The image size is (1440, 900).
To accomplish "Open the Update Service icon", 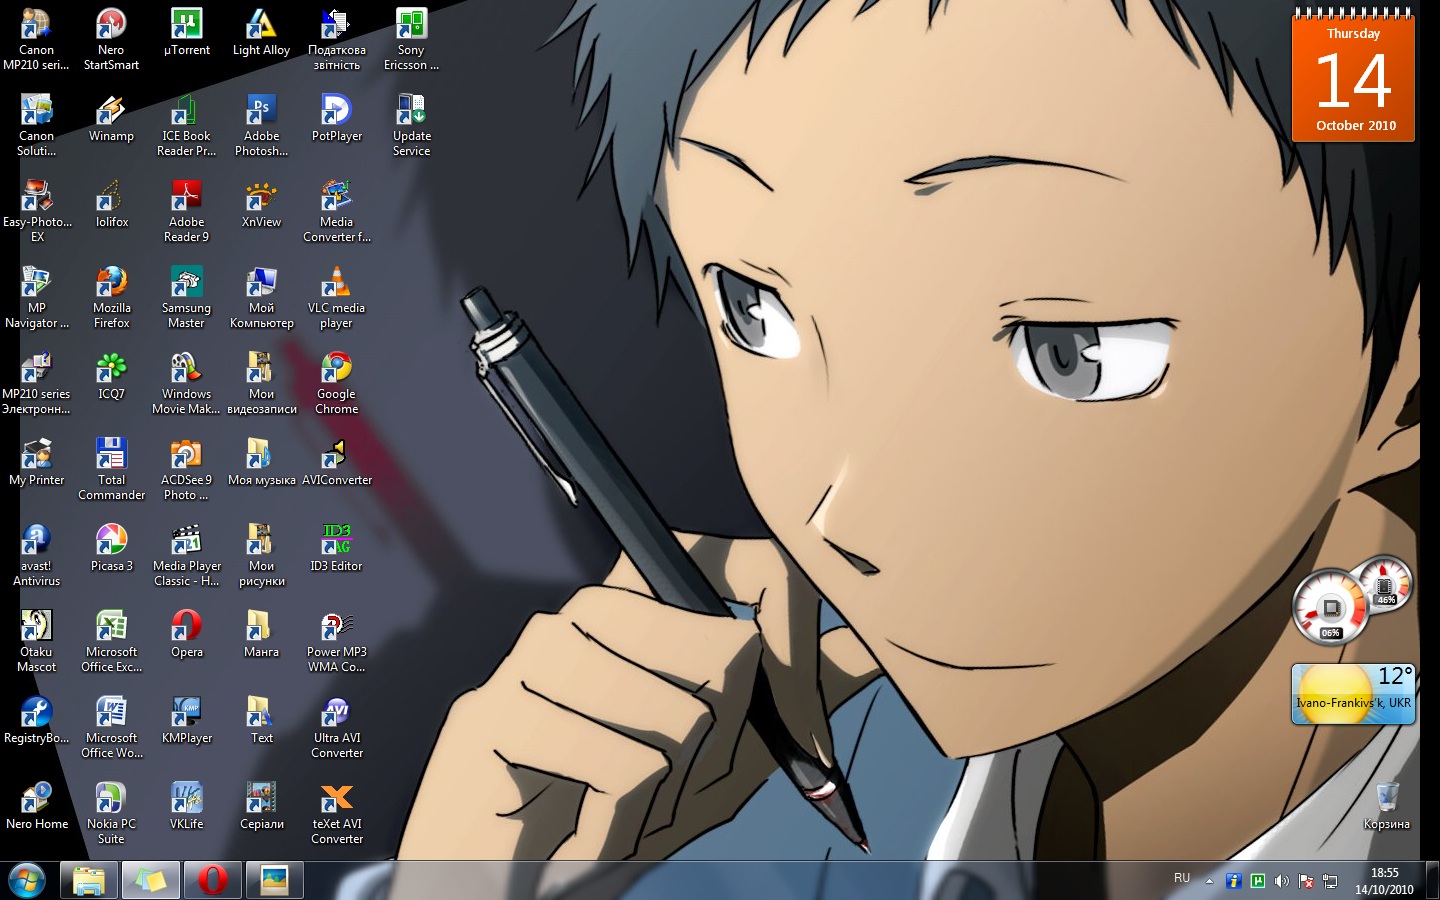I will point(411,126).
